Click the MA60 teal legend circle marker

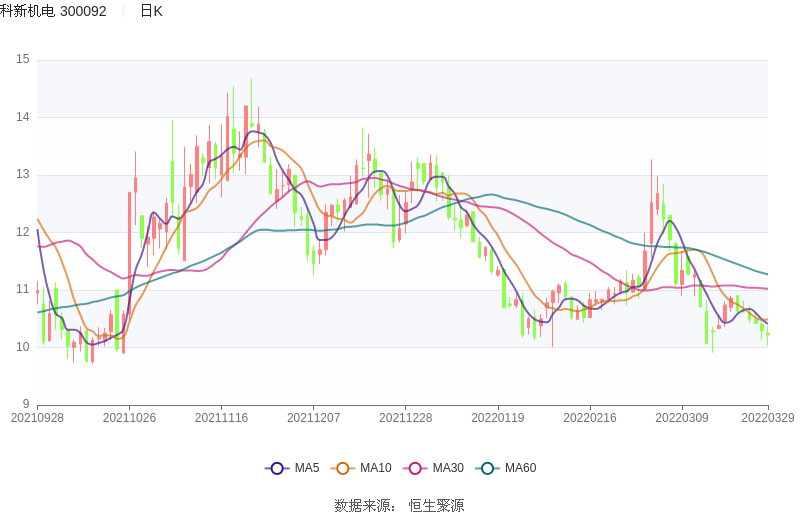coord(487,468)
